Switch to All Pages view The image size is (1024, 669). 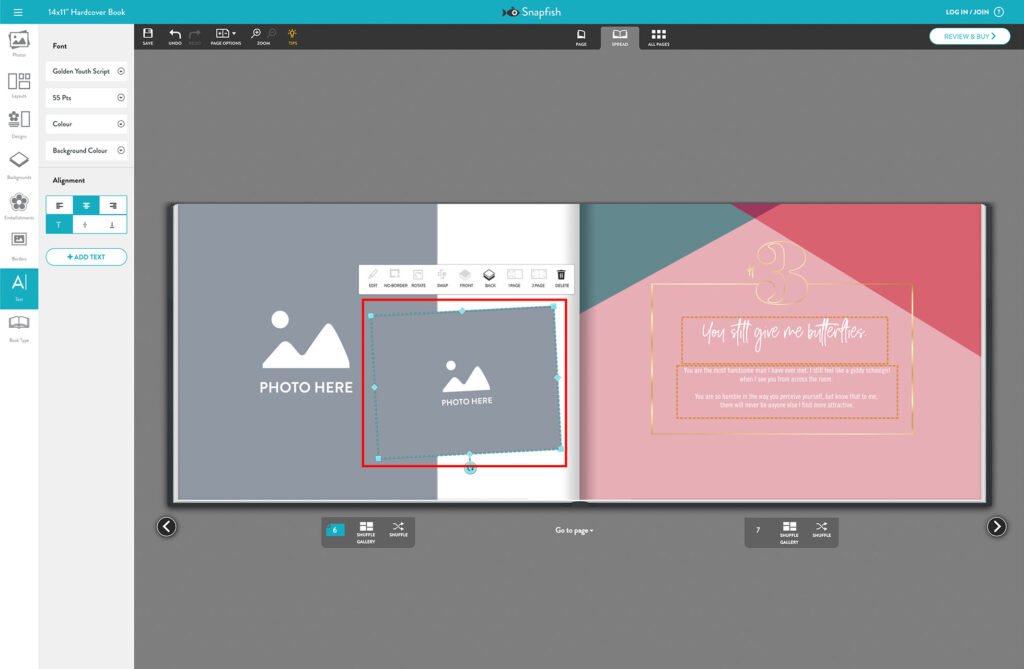[x=658, y=37]
